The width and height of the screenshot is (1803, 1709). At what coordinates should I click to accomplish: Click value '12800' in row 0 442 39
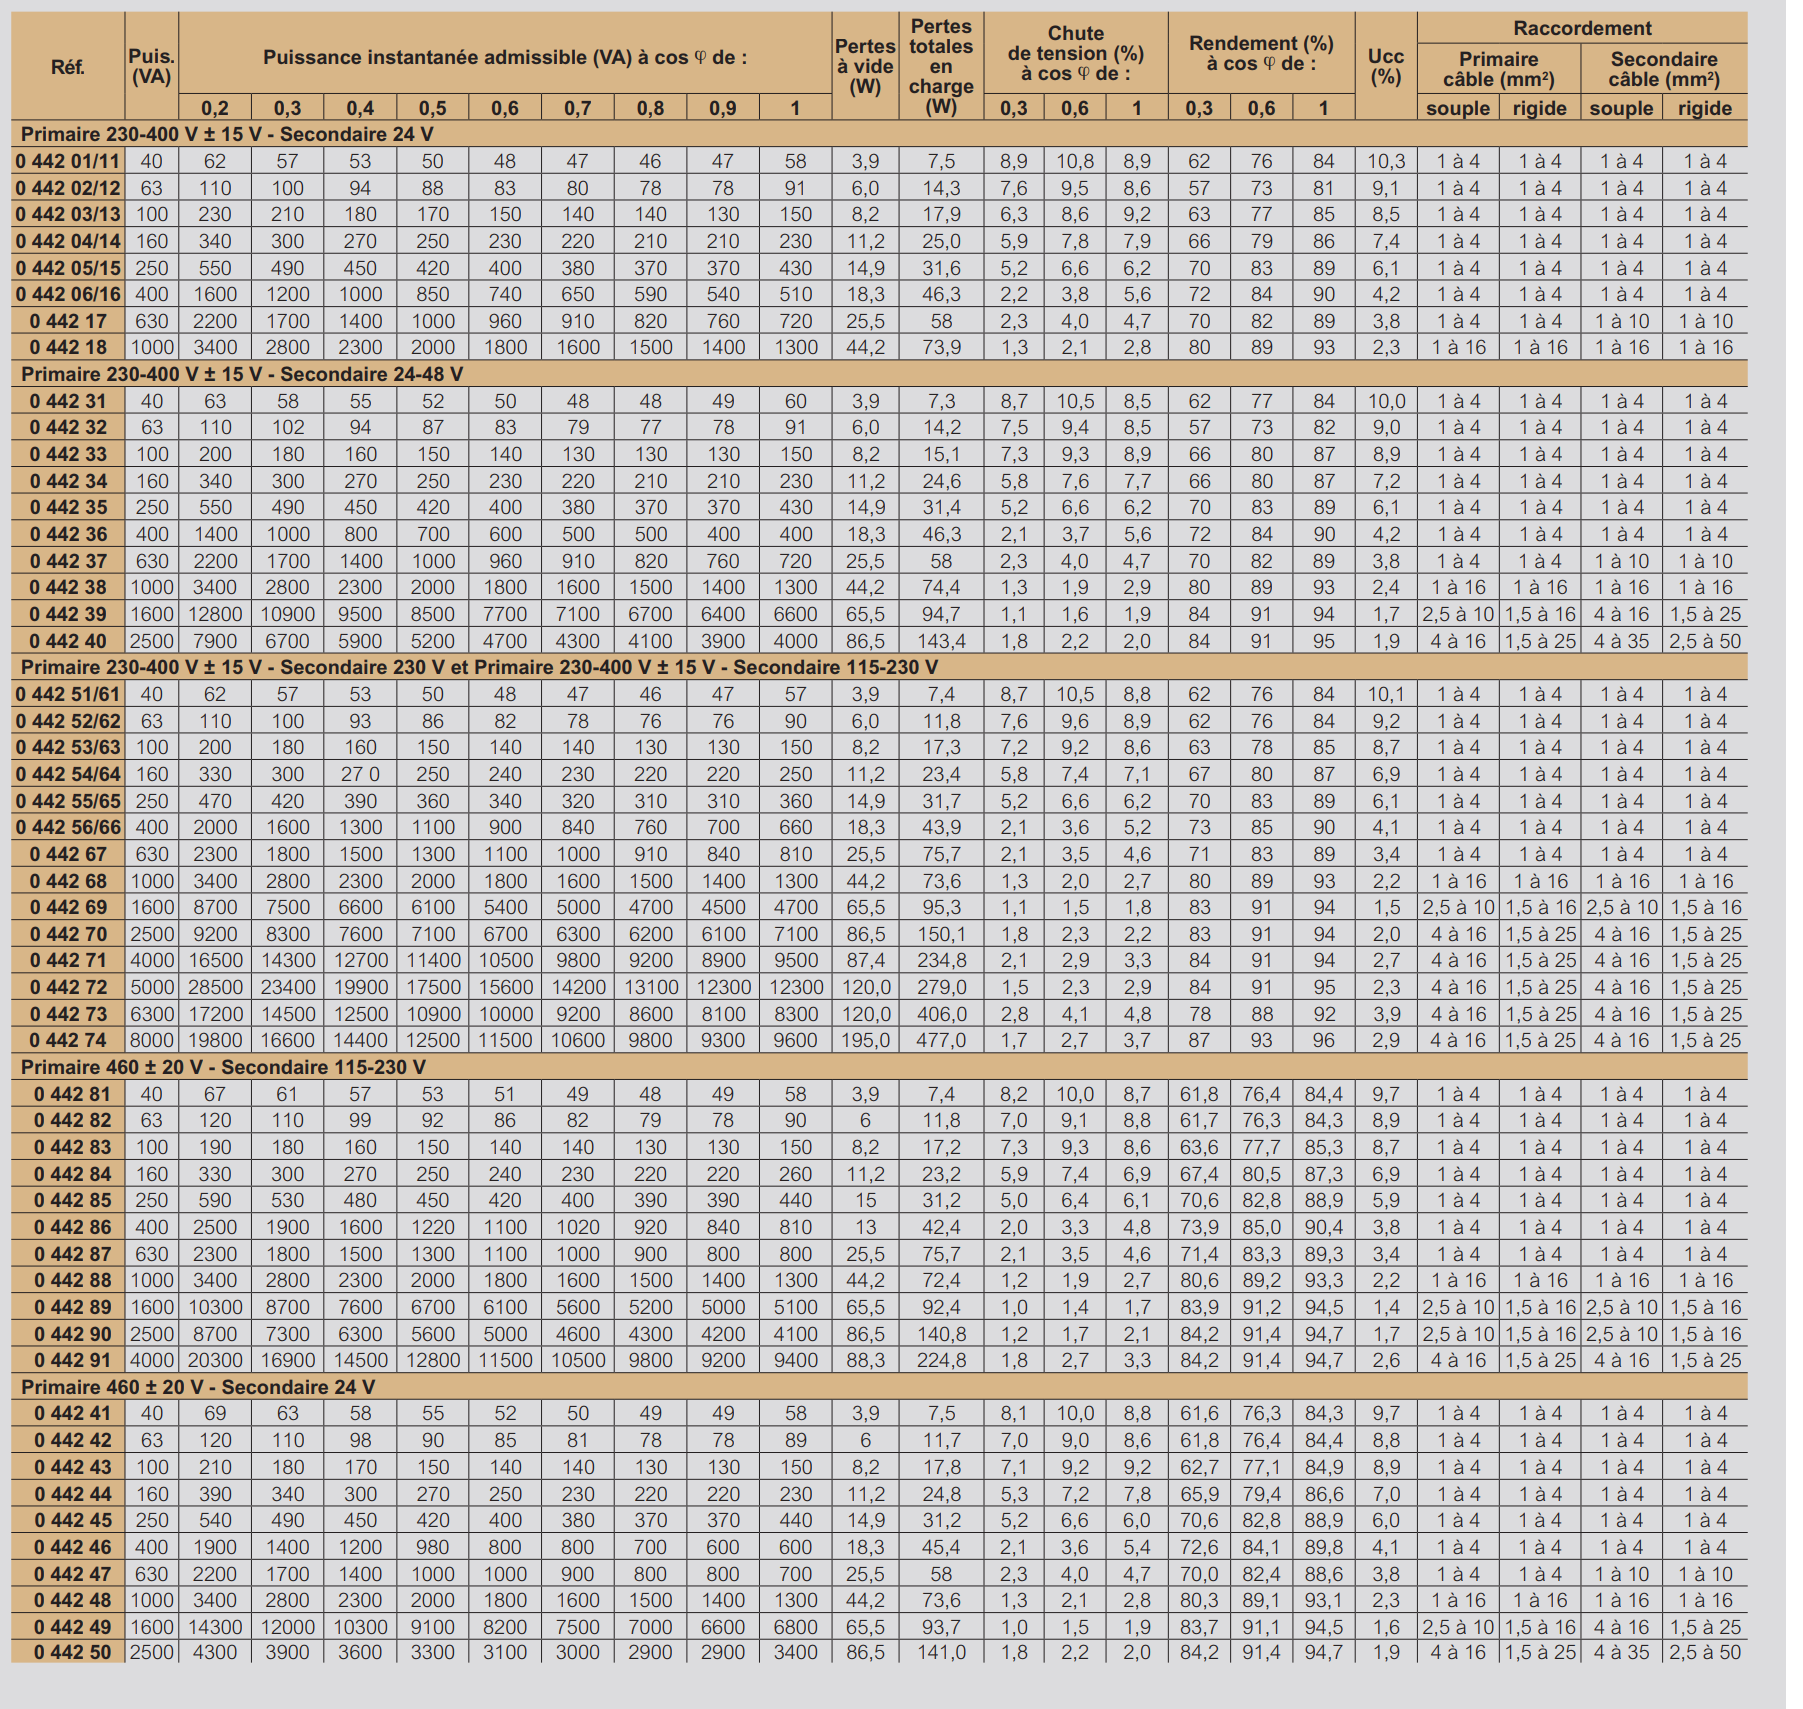[x=215, y=614]
